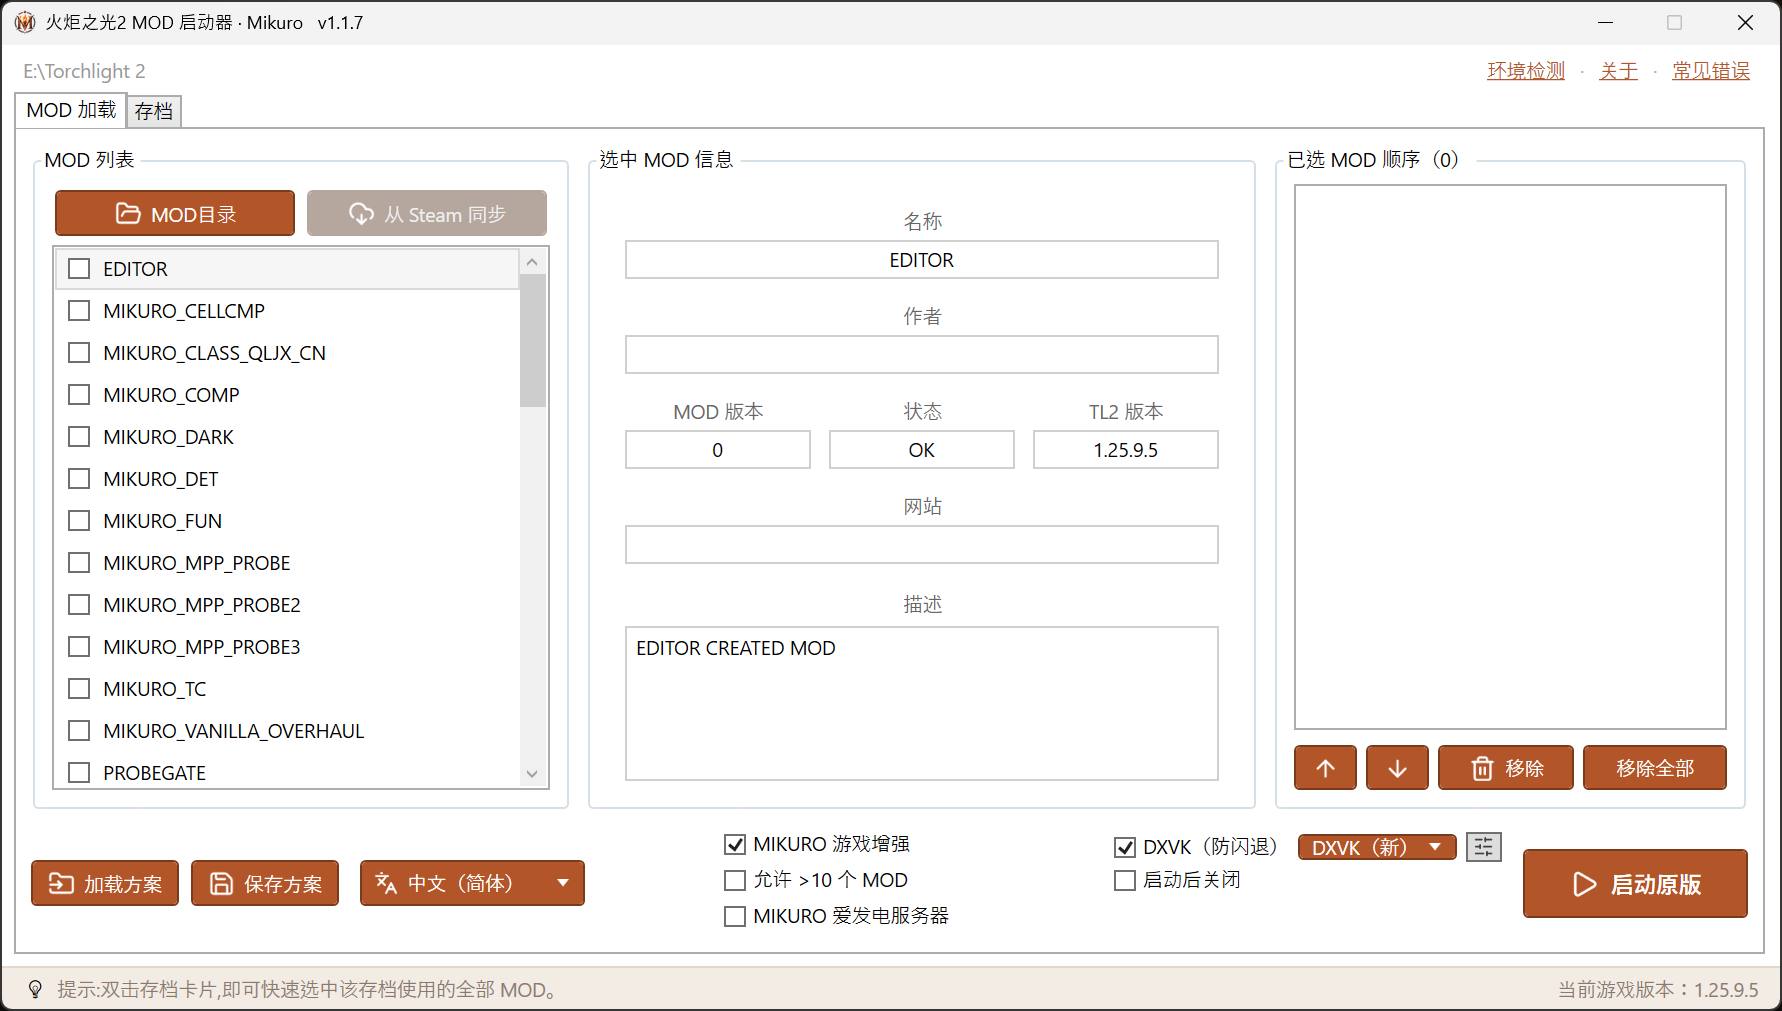
Task: Check the MIKURO_VANILLA_OVERHAUL checkbox
Action: (x=79, y=731)
